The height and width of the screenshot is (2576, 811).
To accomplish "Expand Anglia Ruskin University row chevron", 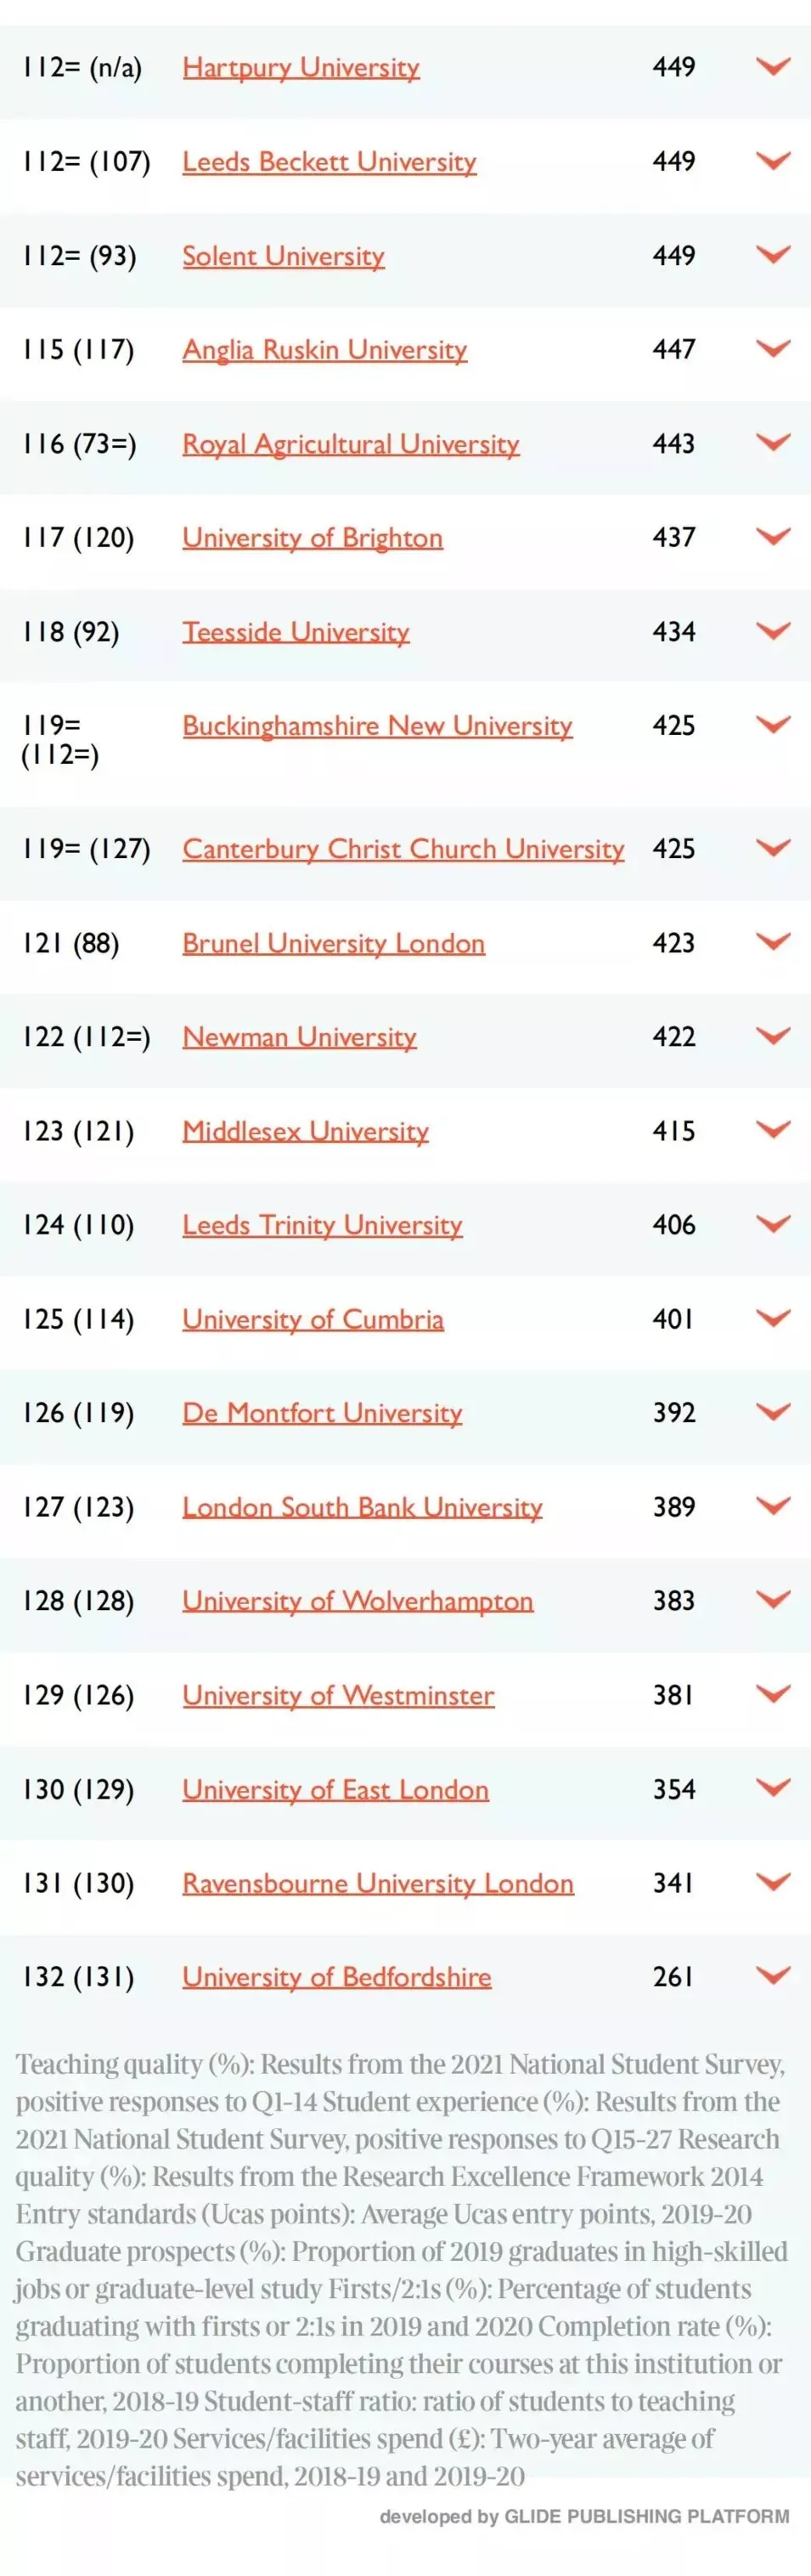I will [x=773, y=349].
